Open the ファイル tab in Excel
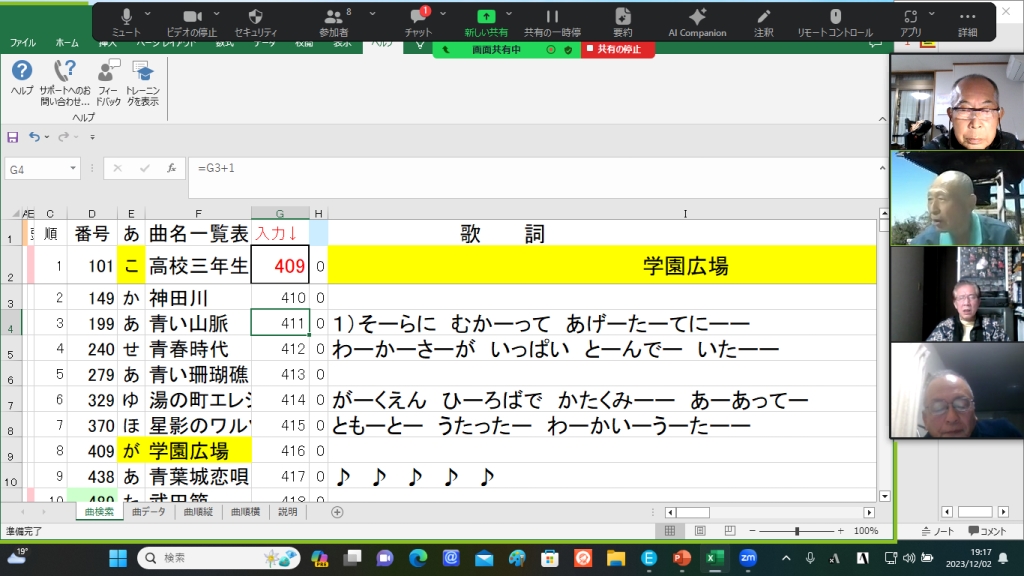Viewport: 1024px width, 576px height. click(23, 43)
